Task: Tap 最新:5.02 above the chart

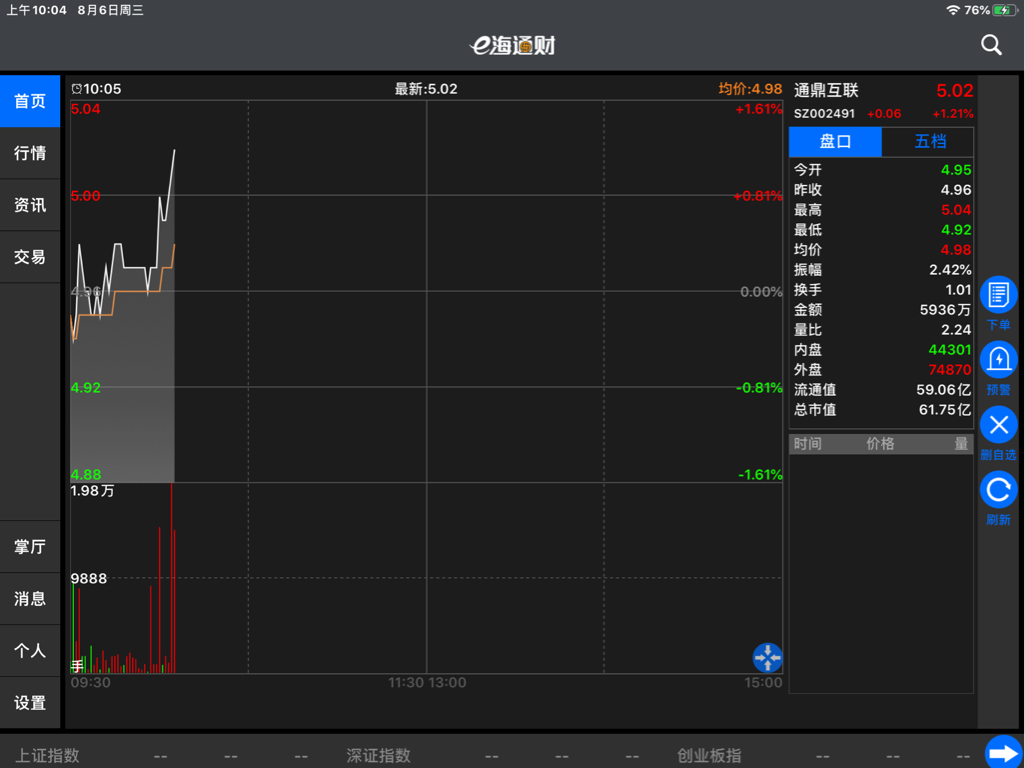Action: [x=426, y=89]
